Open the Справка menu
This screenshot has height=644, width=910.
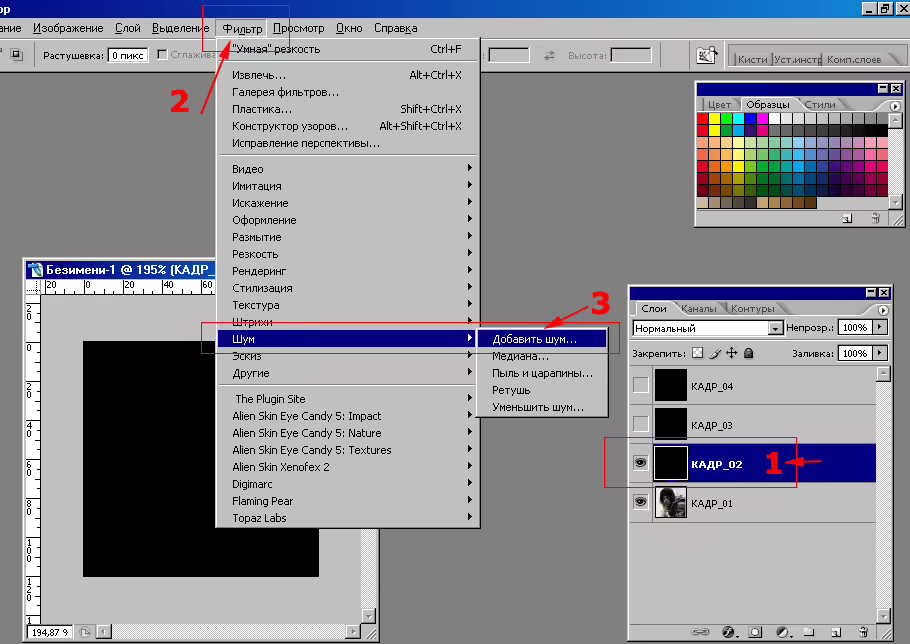[x=395, y=28]
